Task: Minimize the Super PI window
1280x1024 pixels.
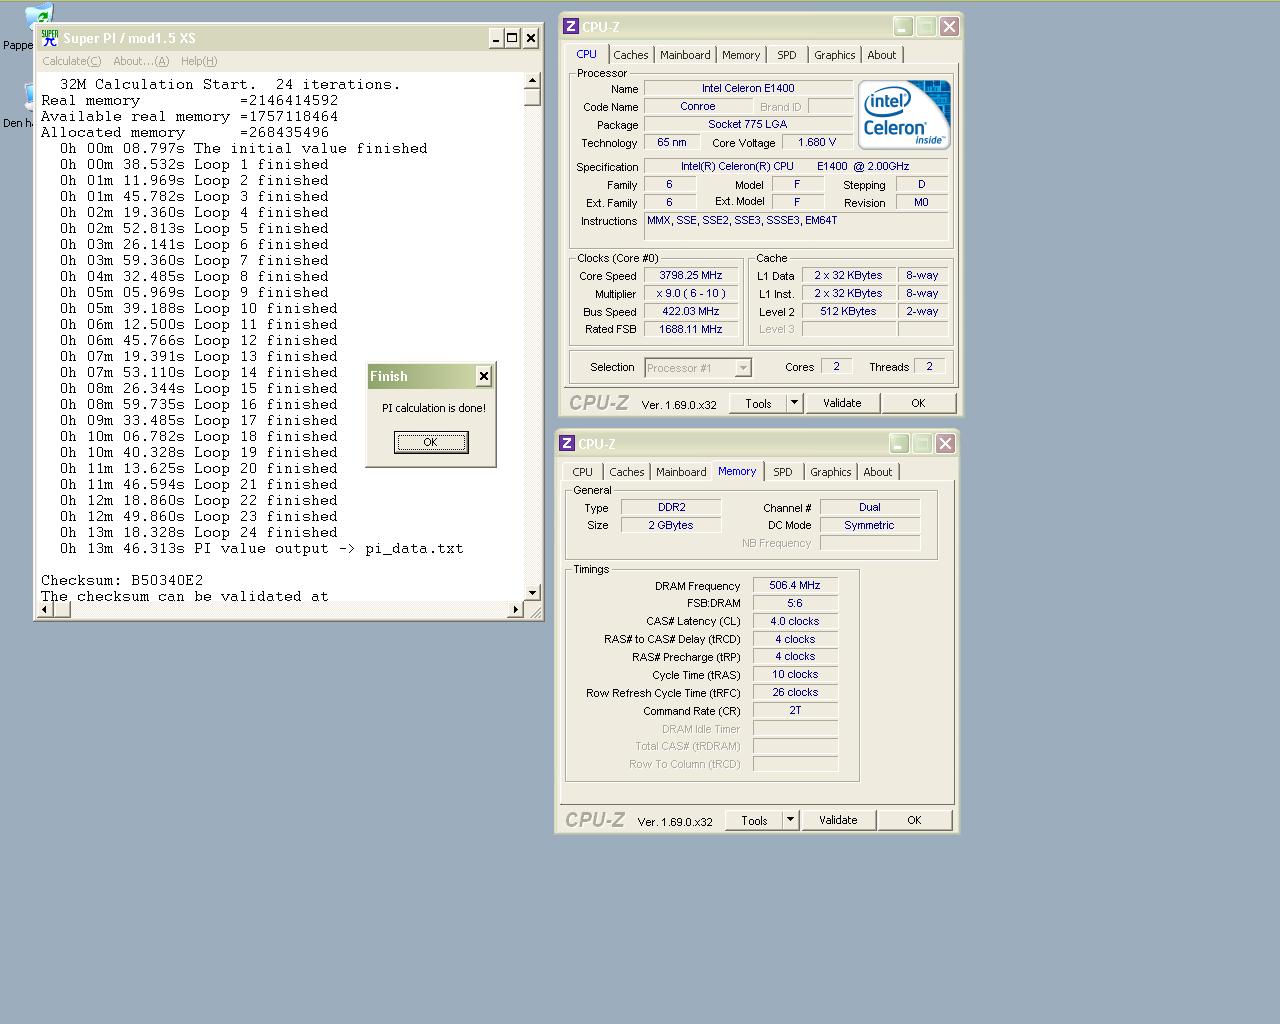Action: click(495, 38)
